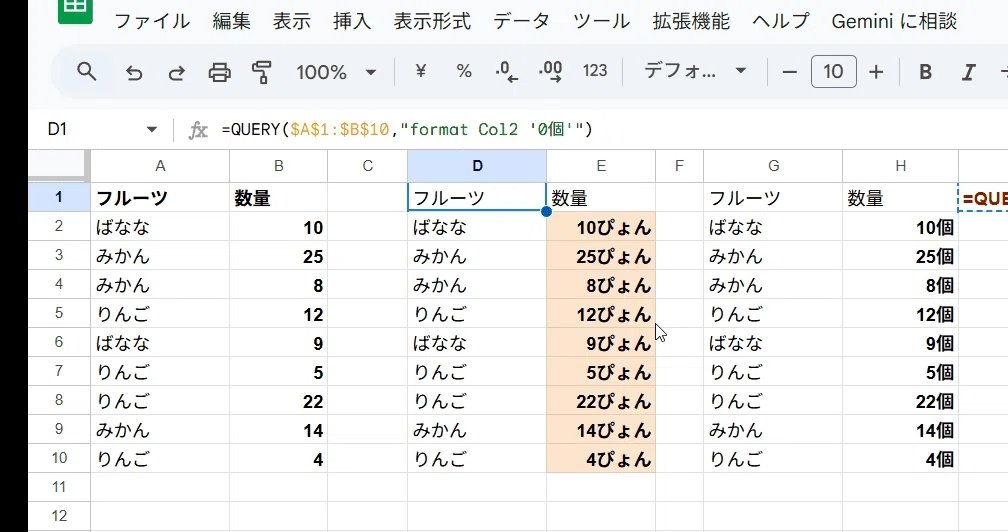Redo the last action
Screen dimensions: 1008x532
pos(176,73)
